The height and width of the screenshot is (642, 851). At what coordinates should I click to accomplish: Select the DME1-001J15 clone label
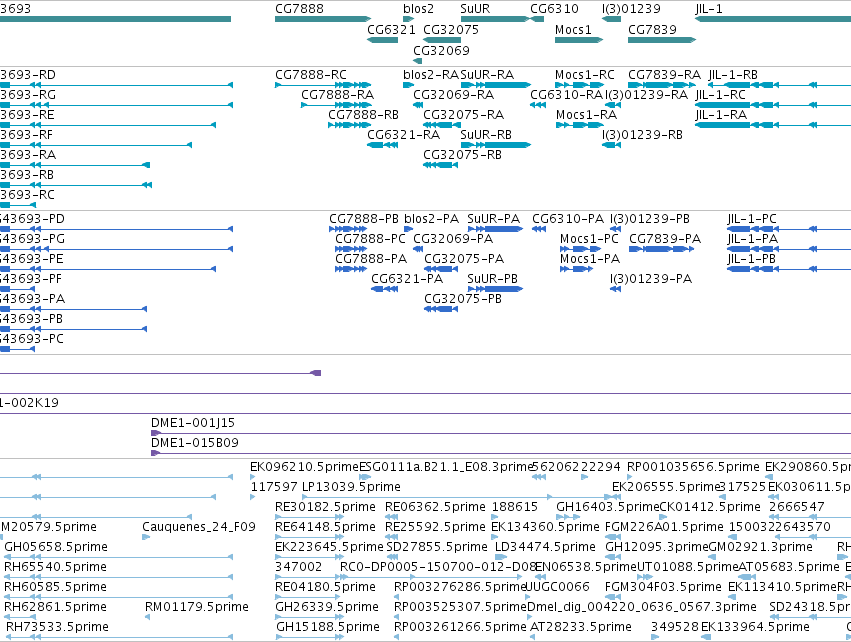(x=193, y=423)
